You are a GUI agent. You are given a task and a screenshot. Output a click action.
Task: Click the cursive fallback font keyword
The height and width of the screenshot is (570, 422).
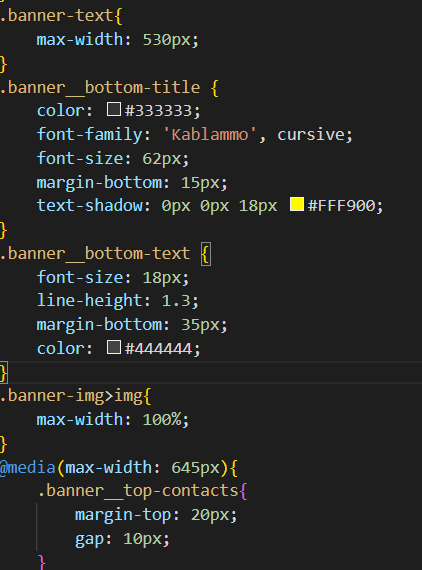[311, 135]
